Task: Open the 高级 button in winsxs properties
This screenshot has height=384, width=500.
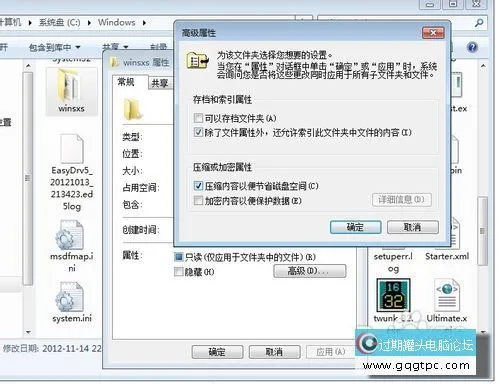Action: pos(310,271)
